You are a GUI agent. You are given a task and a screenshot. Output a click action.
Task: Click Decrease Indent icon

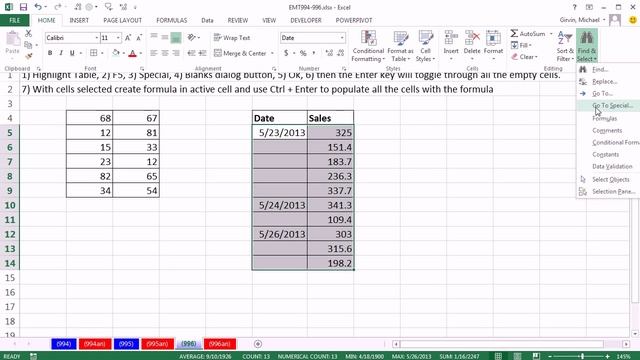(191, 53)
